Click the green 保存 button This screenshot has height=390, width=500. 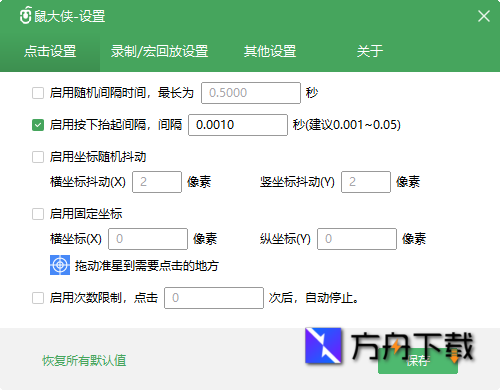point(418,361)
